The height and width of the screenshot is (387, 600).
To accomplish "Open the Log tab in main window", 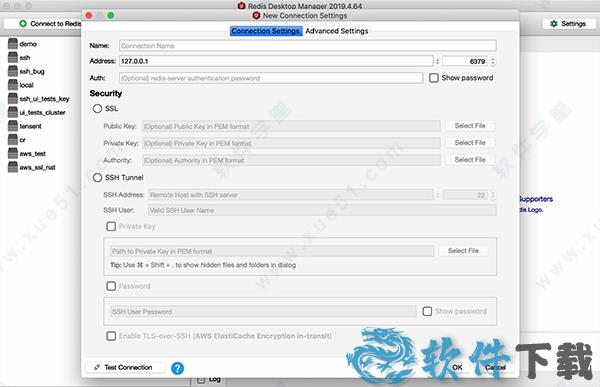I will coord(209,380).
